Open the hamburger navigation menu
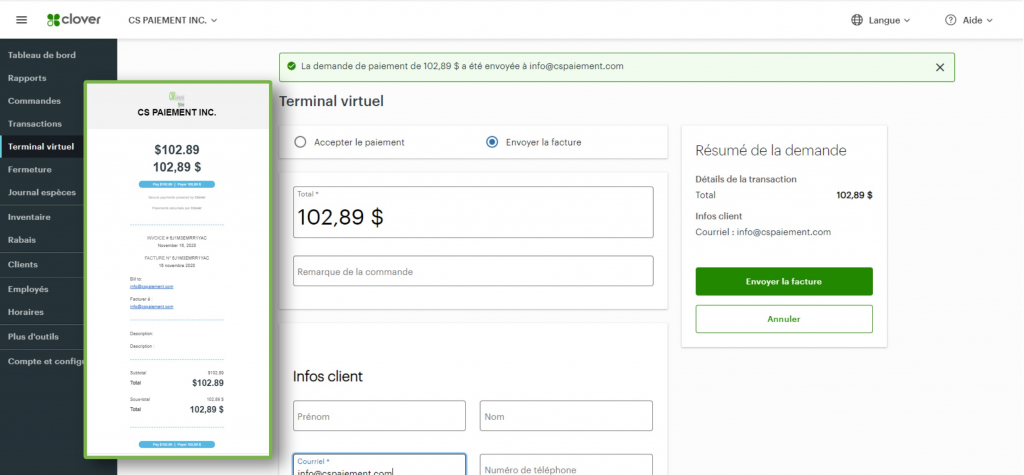 [x=22, y=20]
